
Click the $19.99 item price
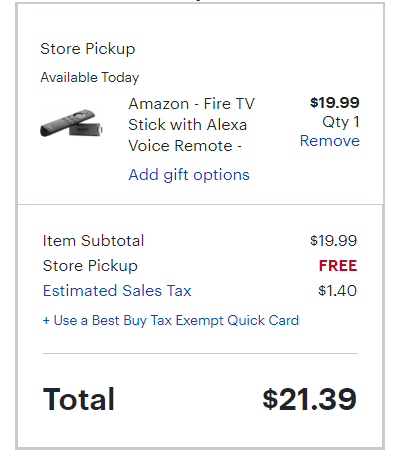[334, 103]
